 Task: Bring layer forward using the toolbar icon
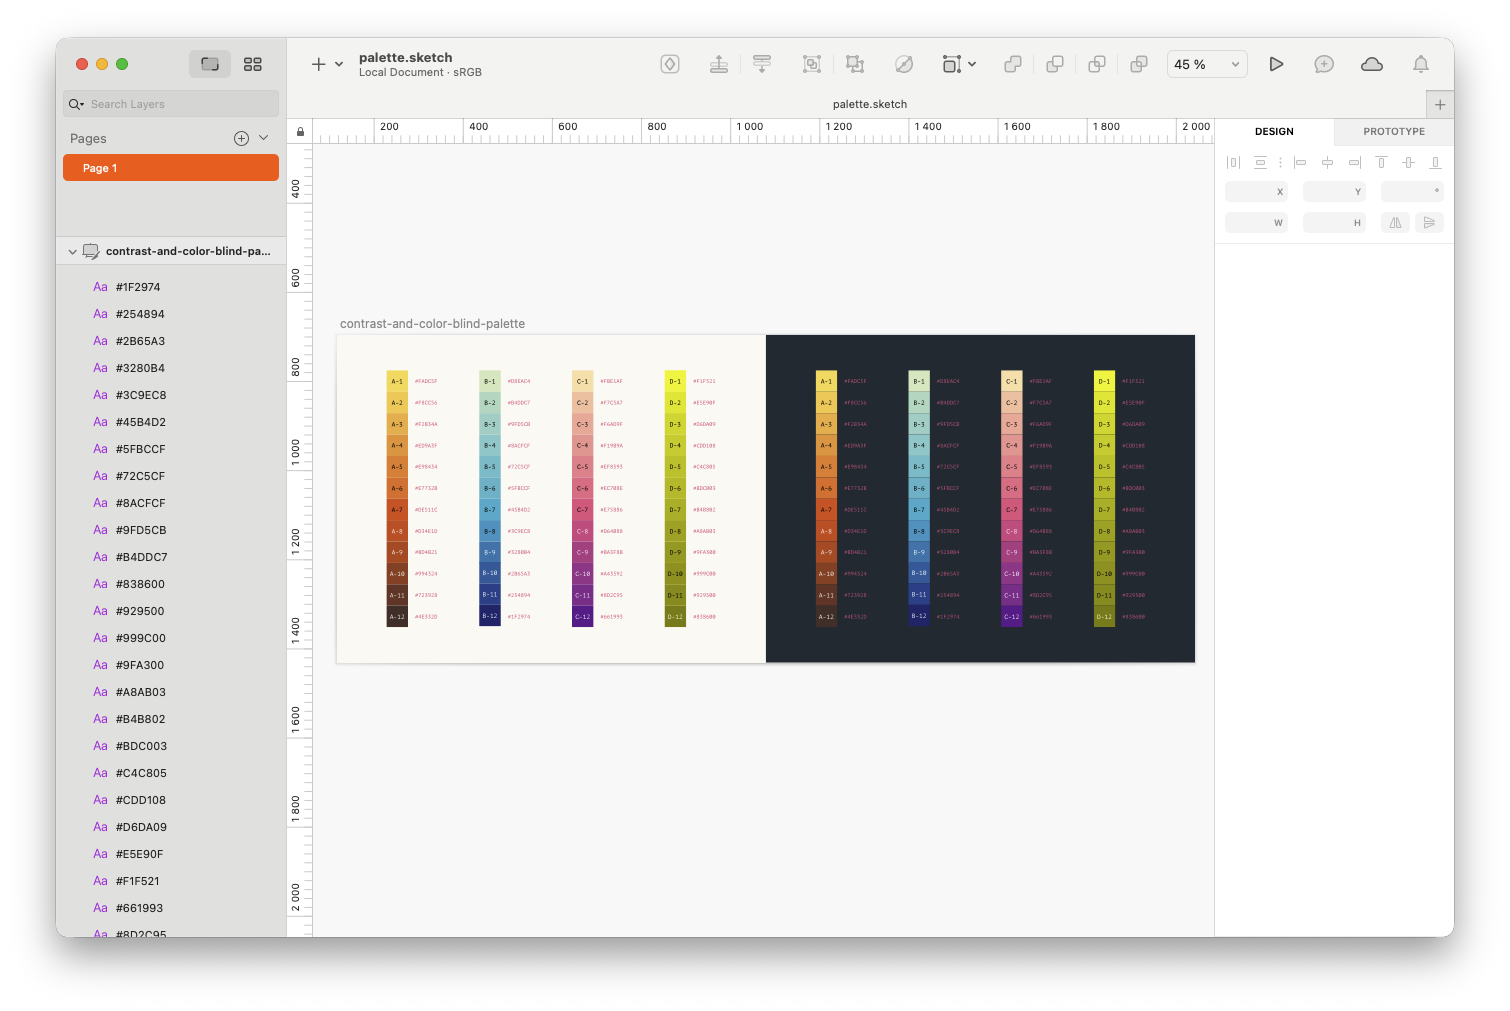(719, 64)
